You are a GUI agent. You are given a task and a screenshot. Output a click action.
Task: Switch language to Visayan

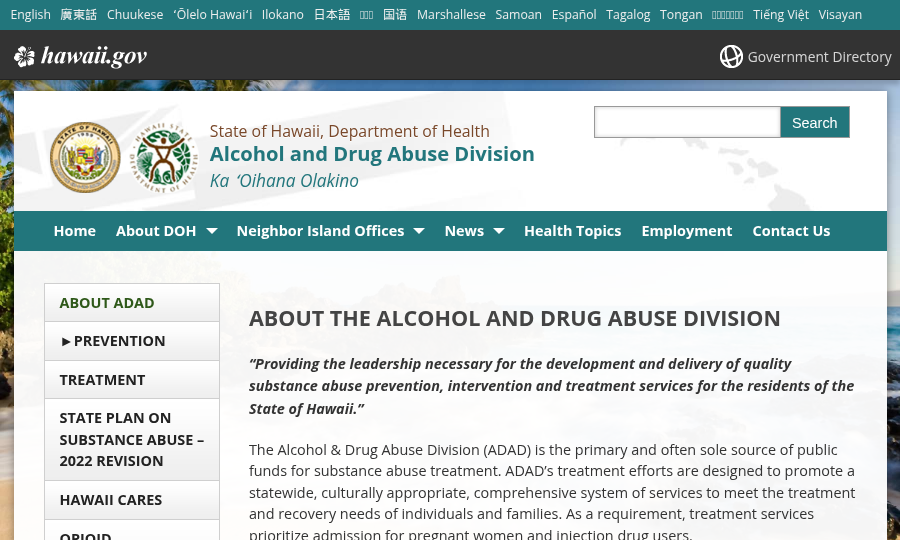pos(840,14)
